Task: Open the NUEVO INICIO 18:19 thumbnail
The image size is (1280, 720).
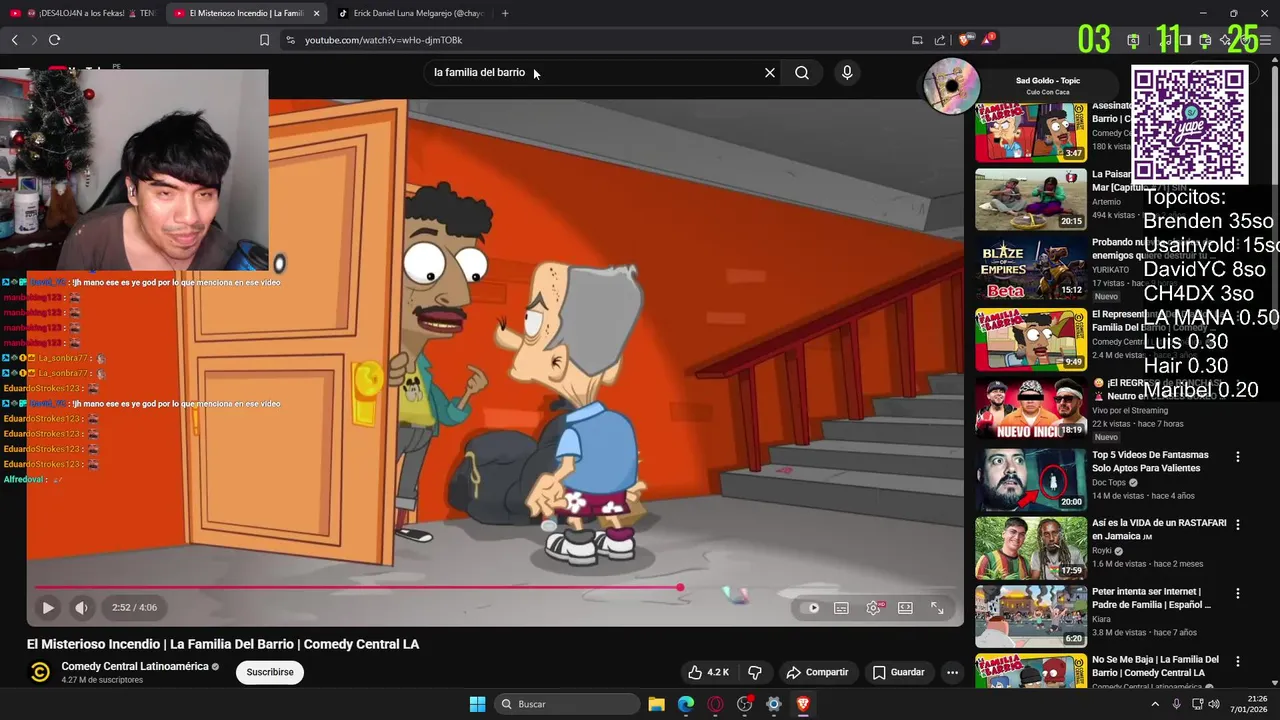Action: (1031, 407)
